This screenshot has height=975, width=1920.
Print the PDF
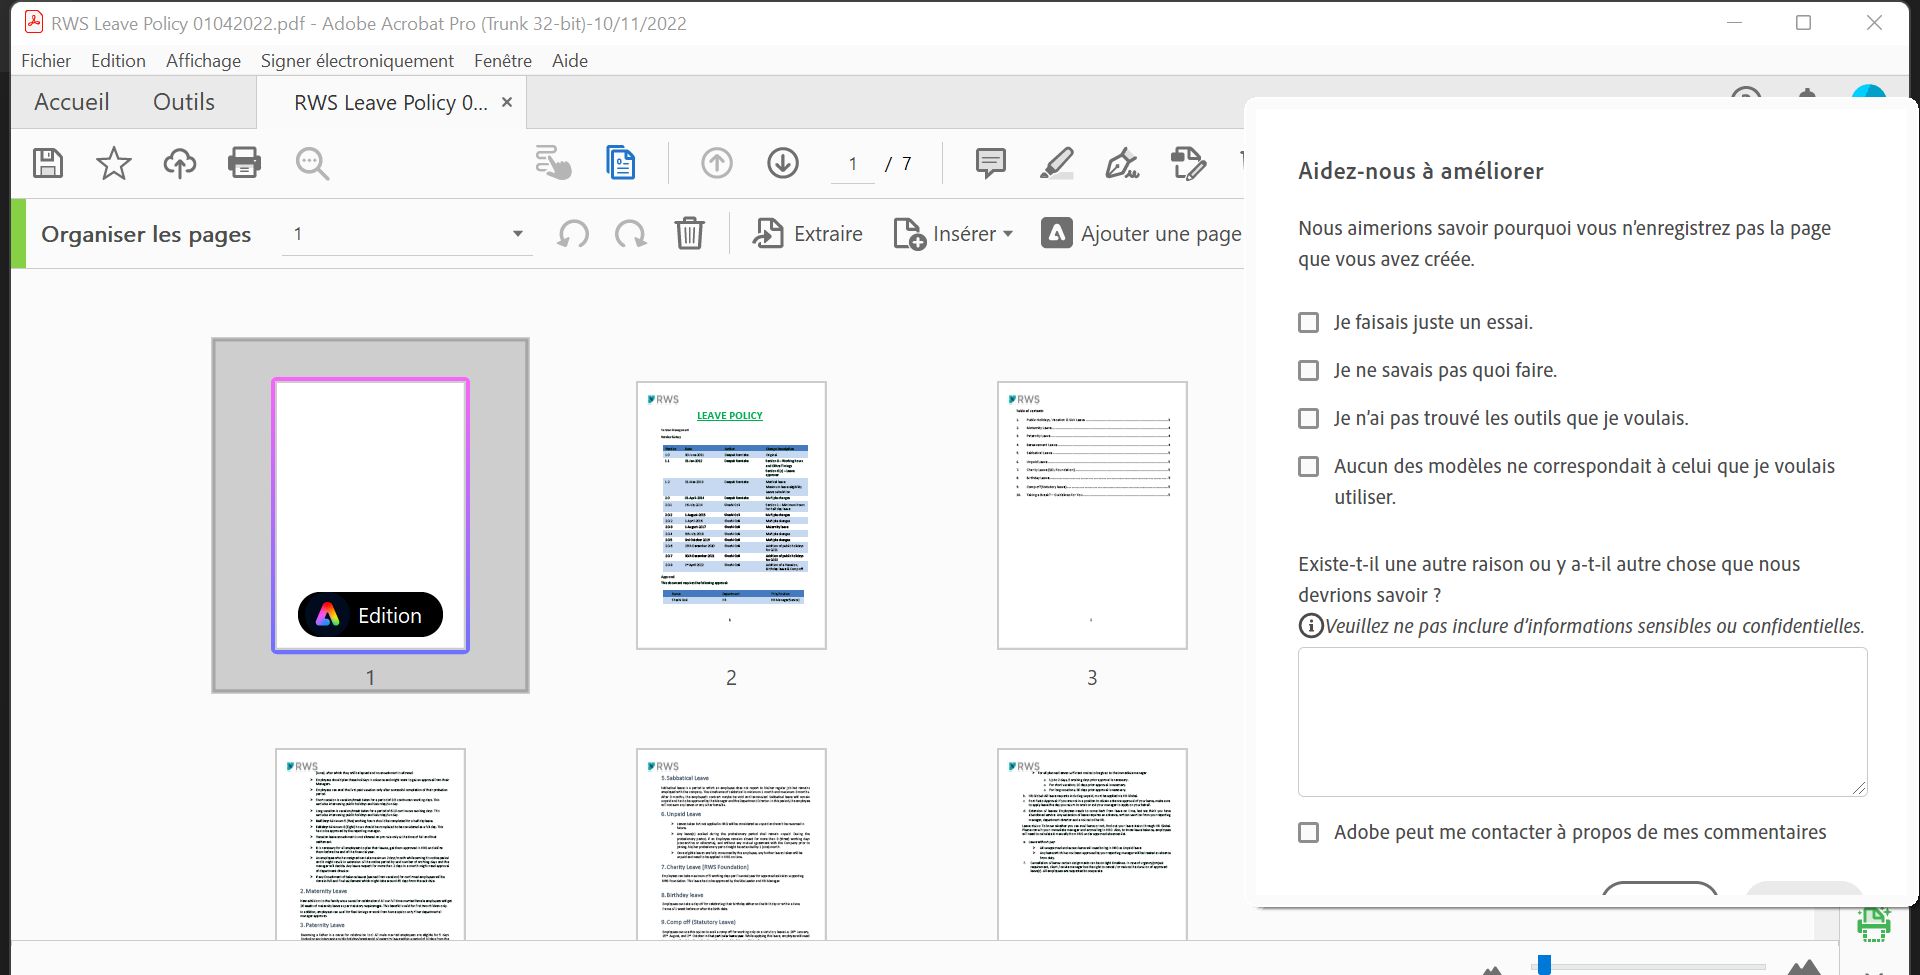pyautogui.click(x=245, y=163)
